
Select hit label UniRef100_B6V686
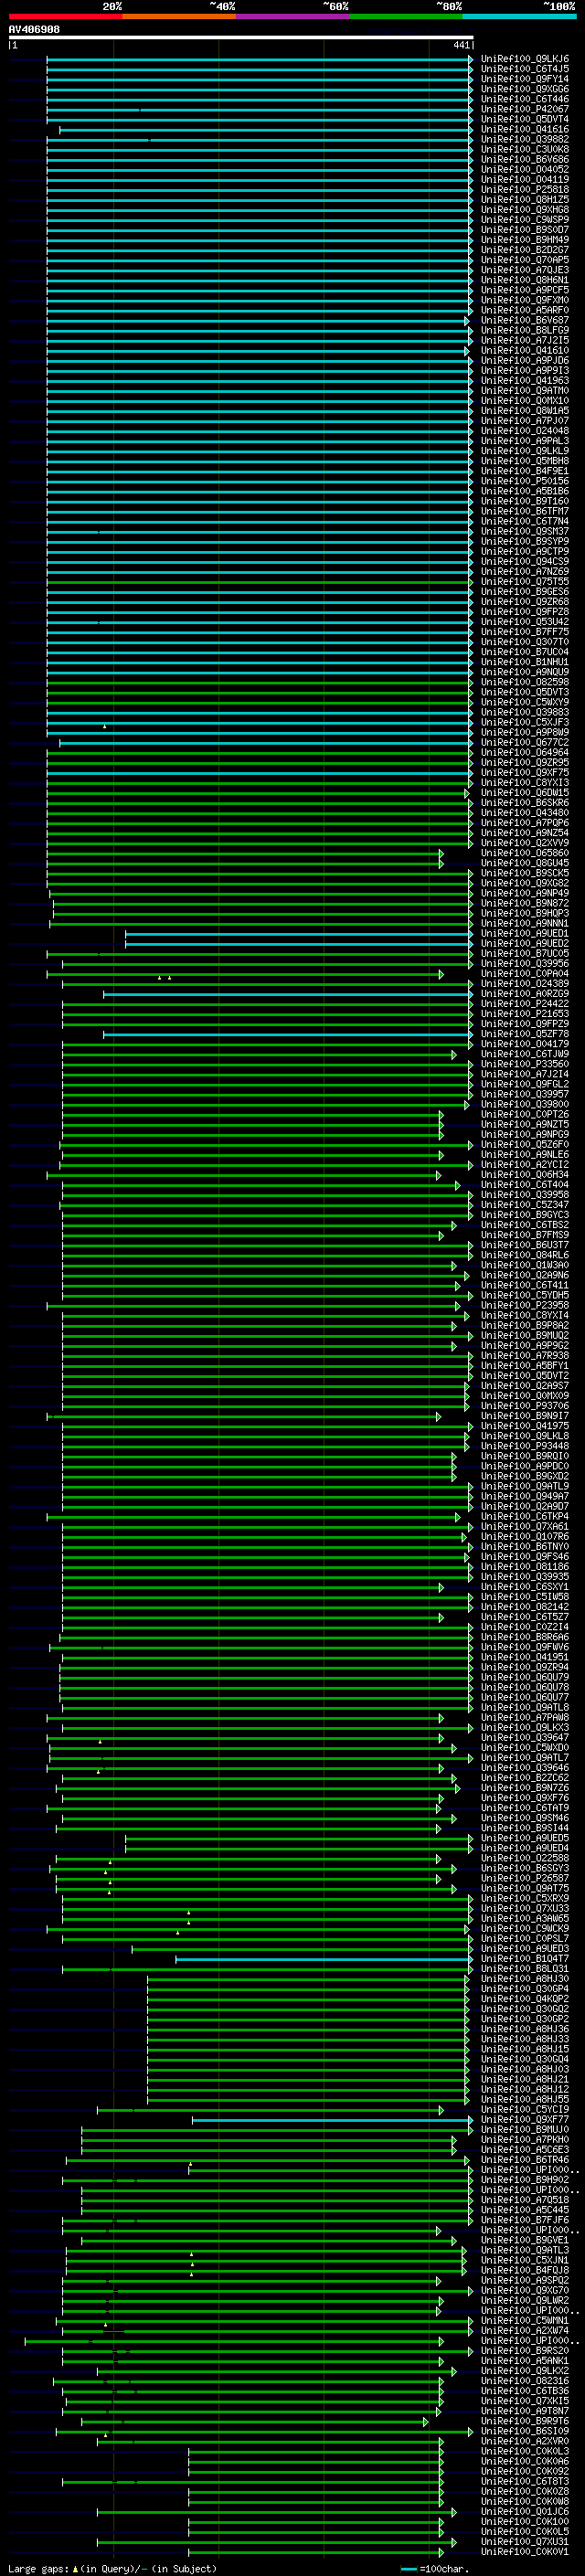tap(525, 160)
